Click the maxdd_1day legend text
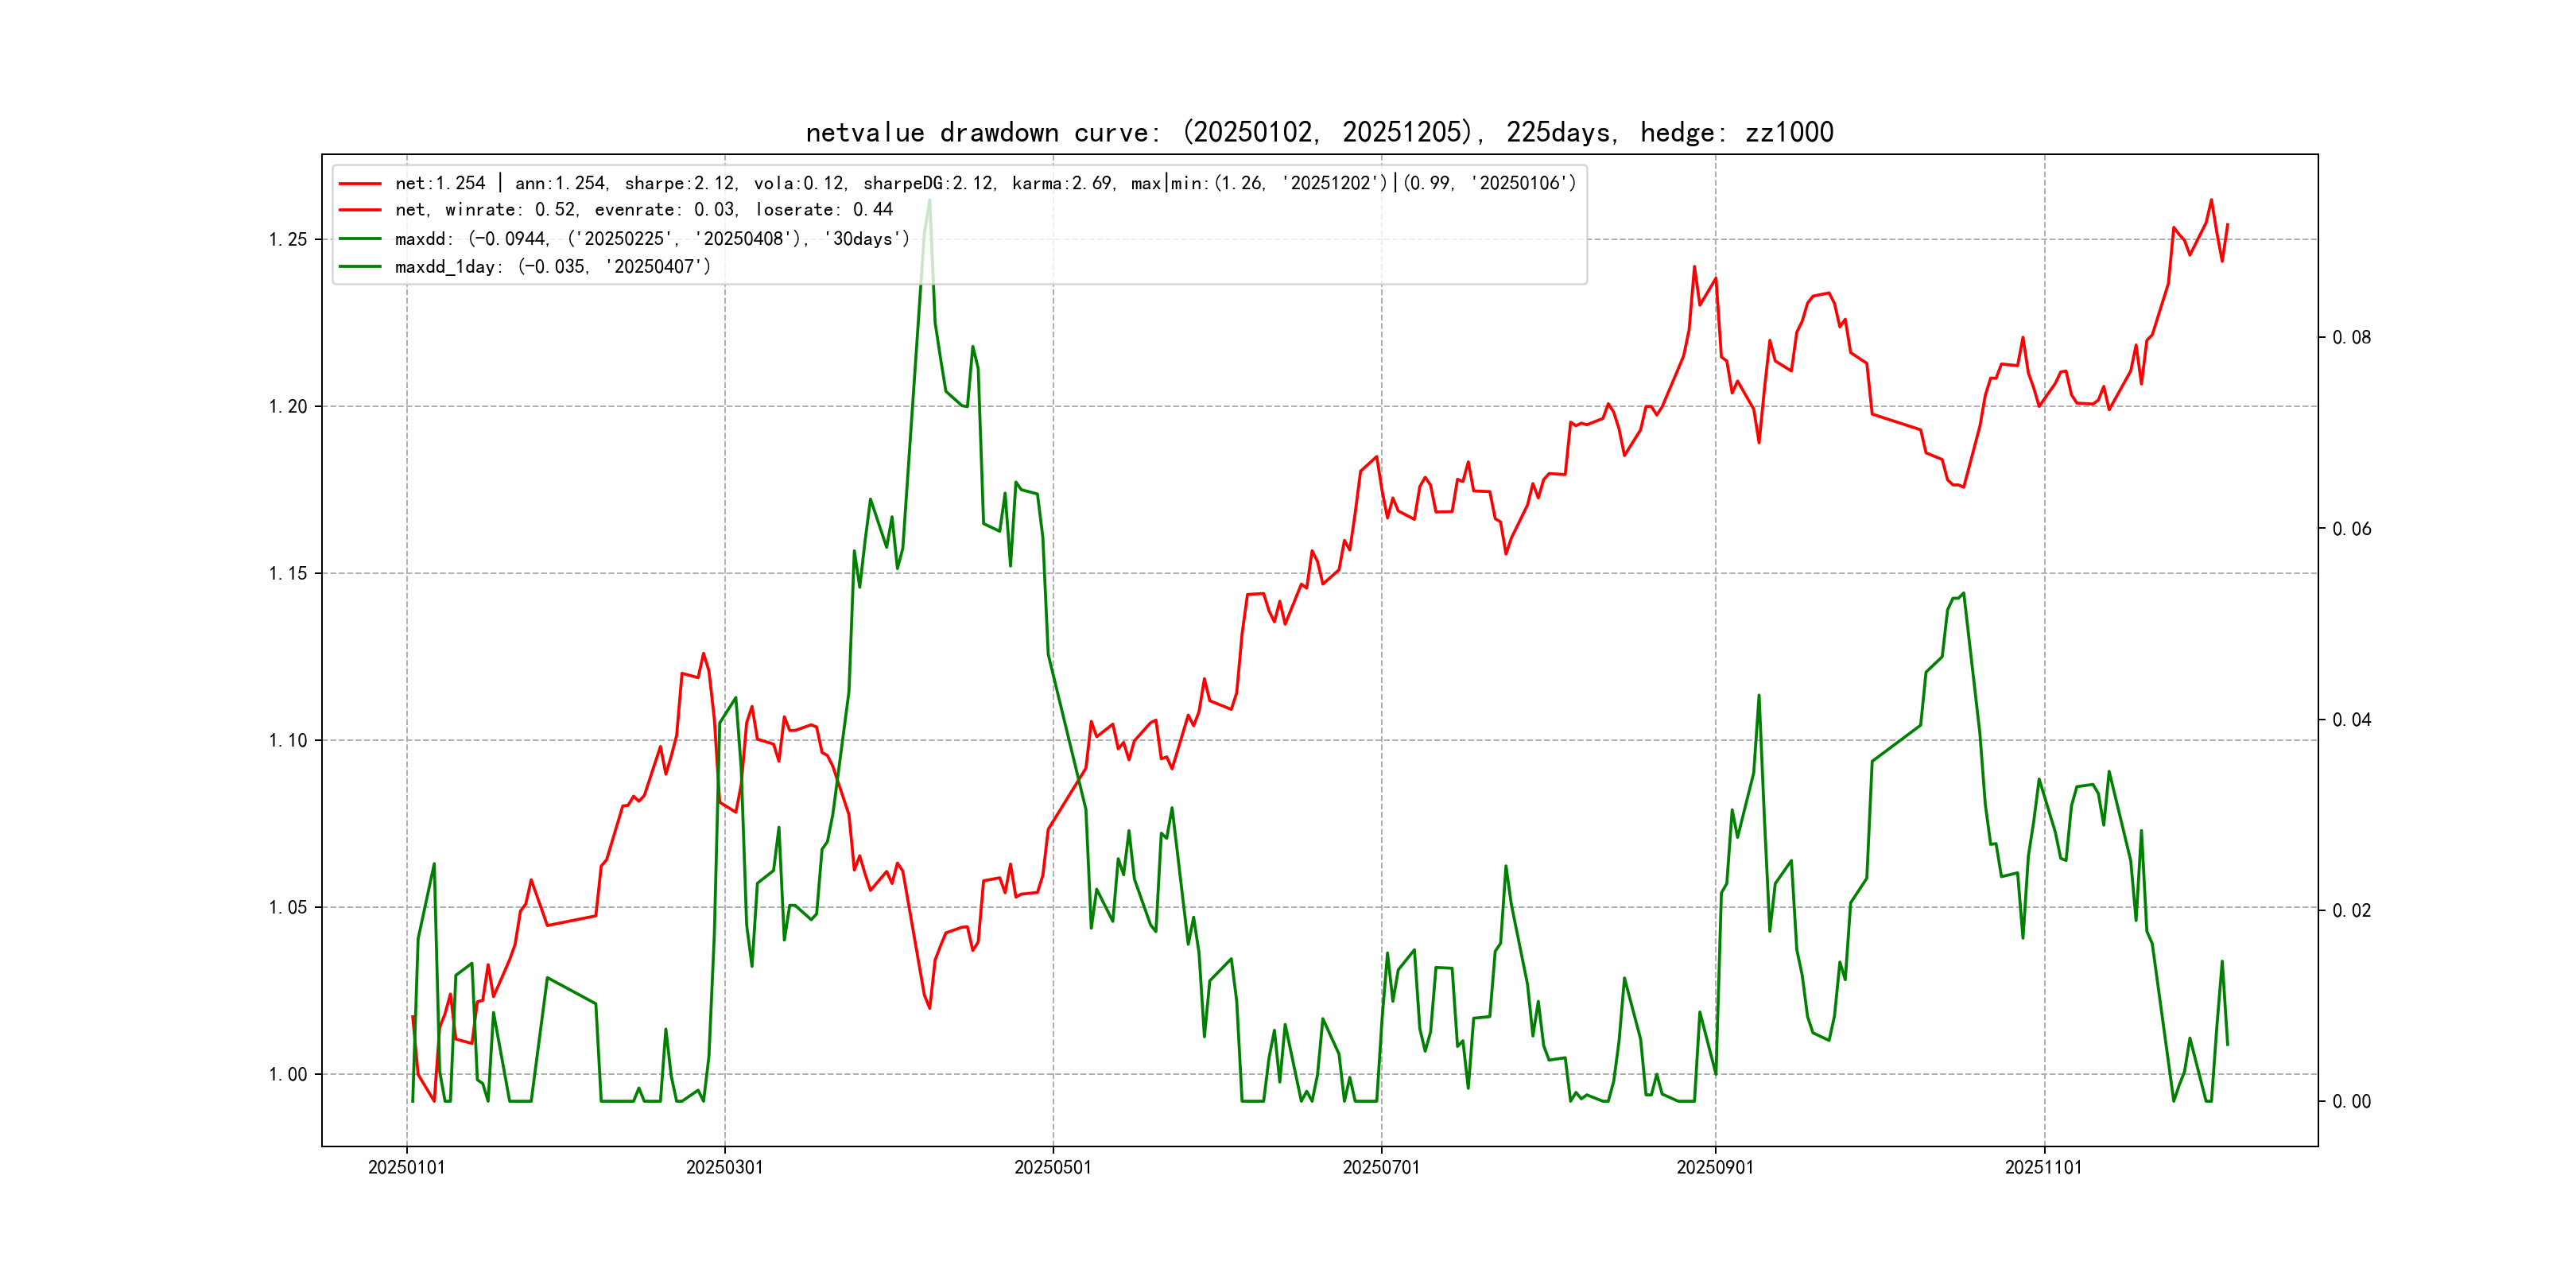Viewport: 2576px width, 1288px height. click(552, 267)
